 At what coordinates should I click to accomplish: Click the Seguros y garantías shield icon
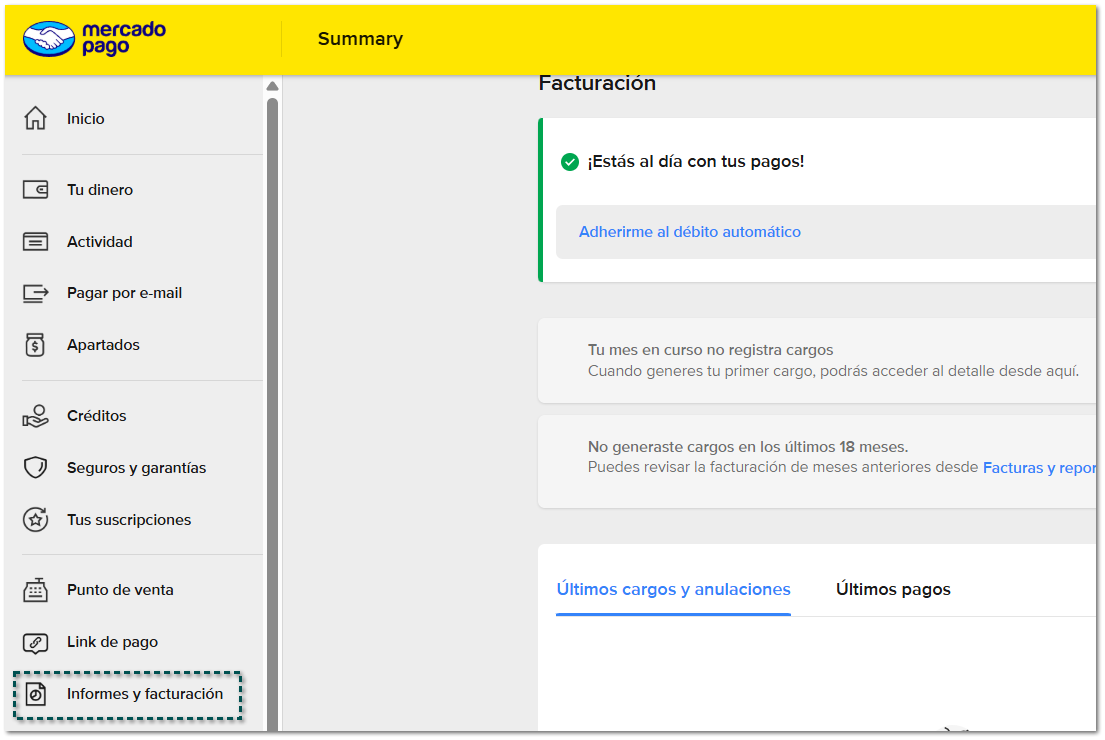pyautogui.click(x=35, y=468)
